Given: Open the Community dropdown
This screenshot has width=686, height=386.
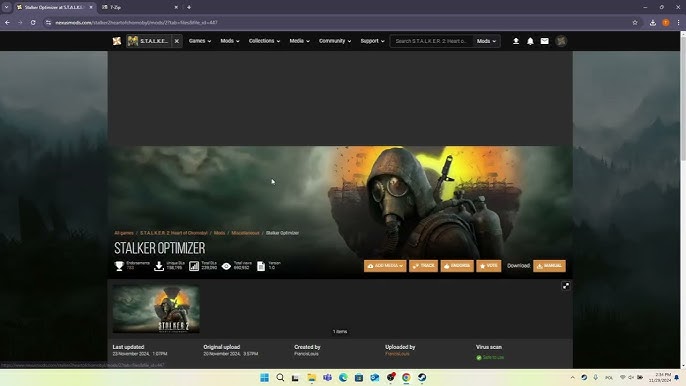Looking at the screenshot, I should pos(335,41).
